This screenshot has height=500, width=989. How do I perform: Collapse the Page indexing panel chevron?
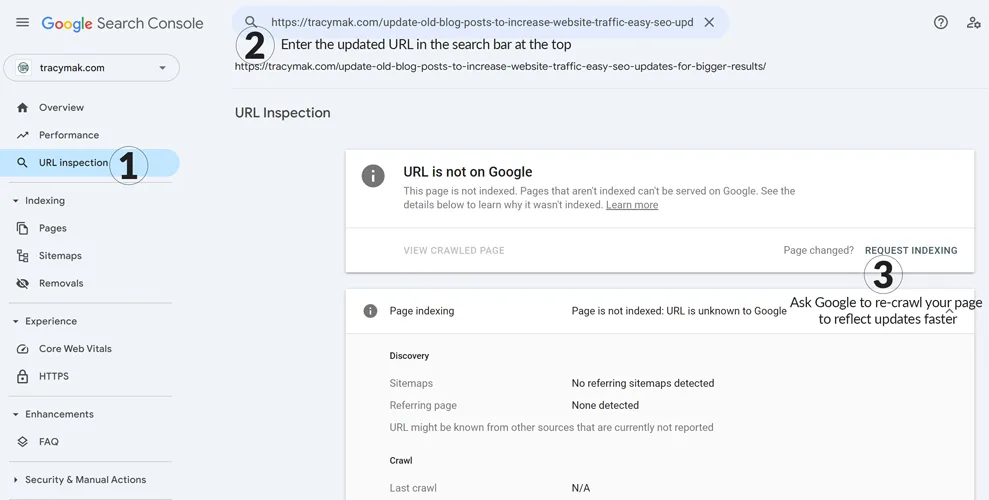click(949, 311)
